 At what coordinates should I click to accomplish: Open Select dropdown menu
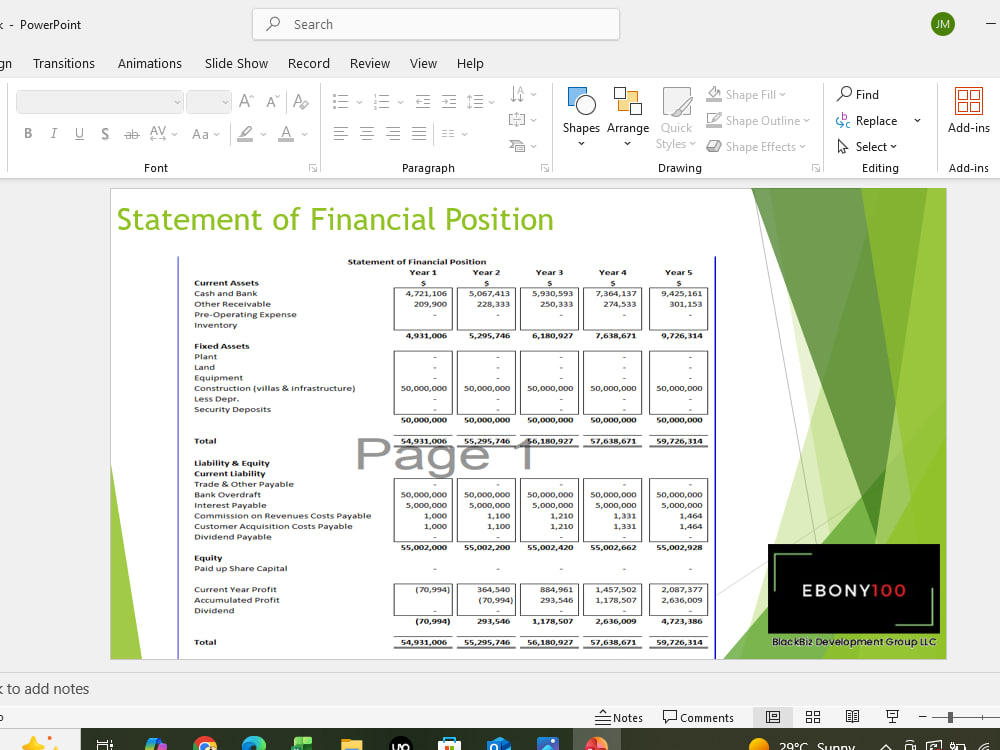click(867, 147)
